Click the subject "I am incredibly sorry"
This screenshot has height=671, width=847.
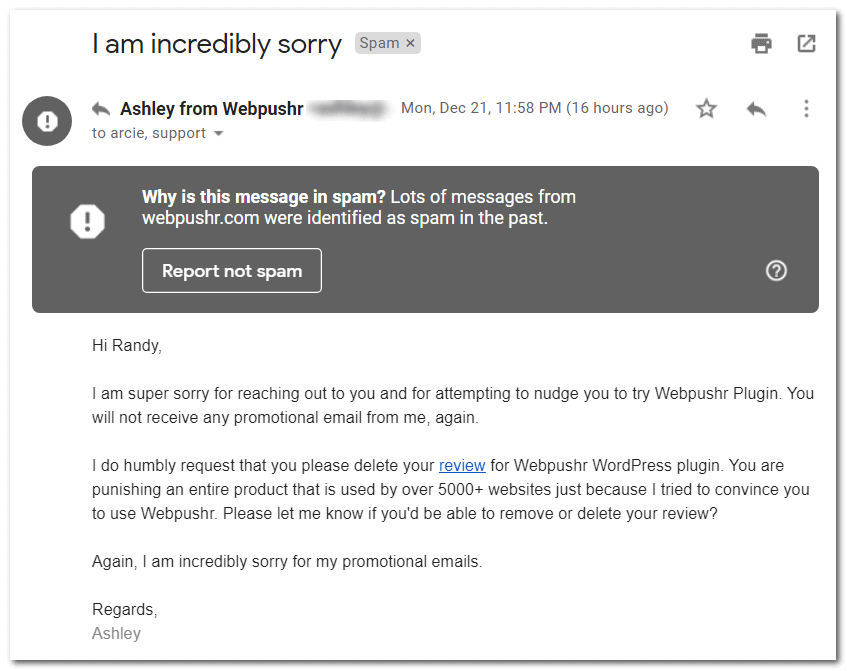(217, 44)
